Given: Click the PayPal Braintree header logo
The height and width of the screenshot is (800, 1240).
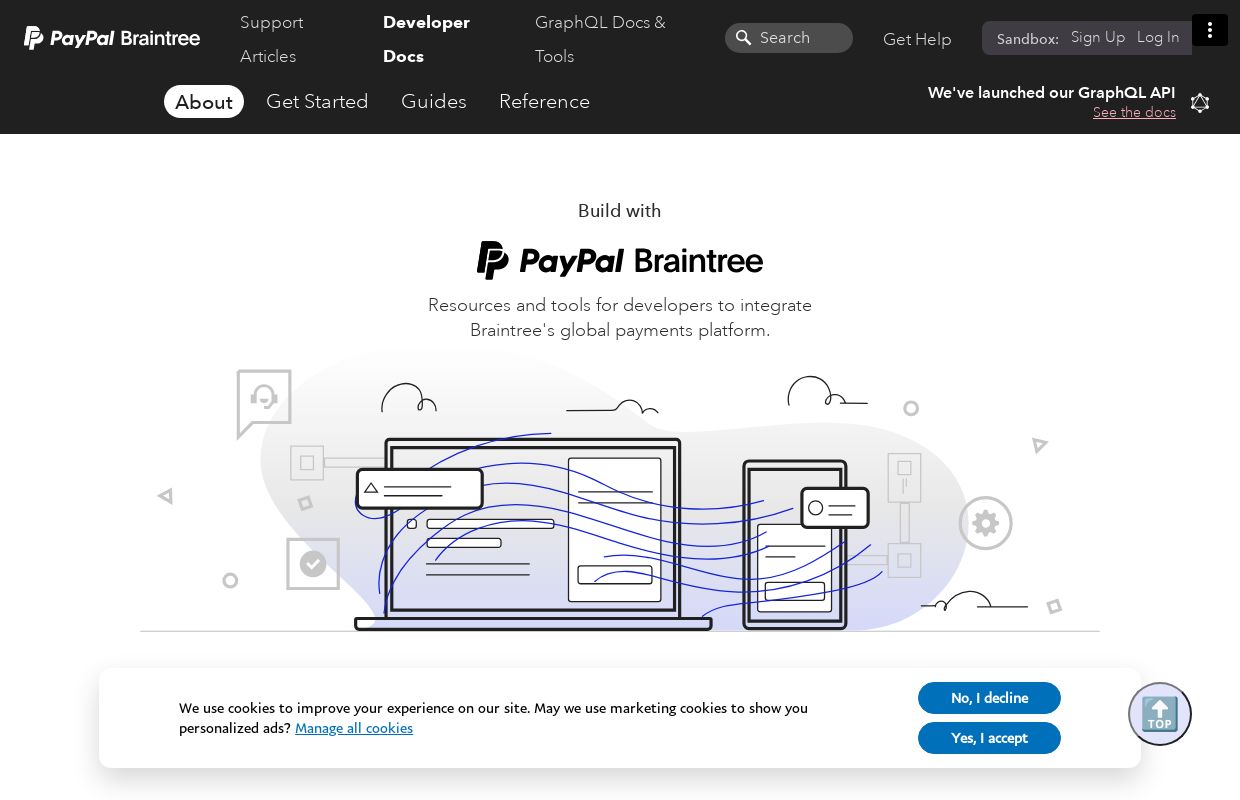Looking at the screenshot, I should [112, 38].
